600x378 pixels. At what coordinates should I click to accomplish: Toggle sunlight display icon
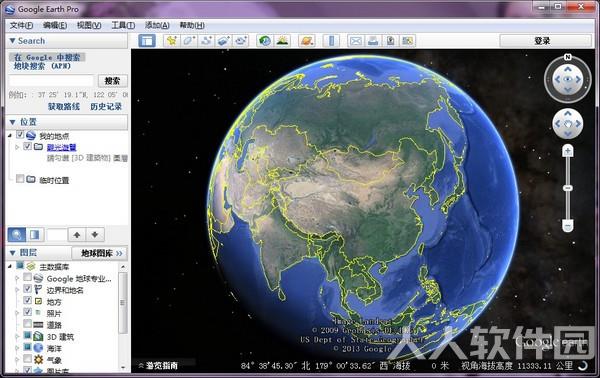pyautogui.click(x=282, y=41)
